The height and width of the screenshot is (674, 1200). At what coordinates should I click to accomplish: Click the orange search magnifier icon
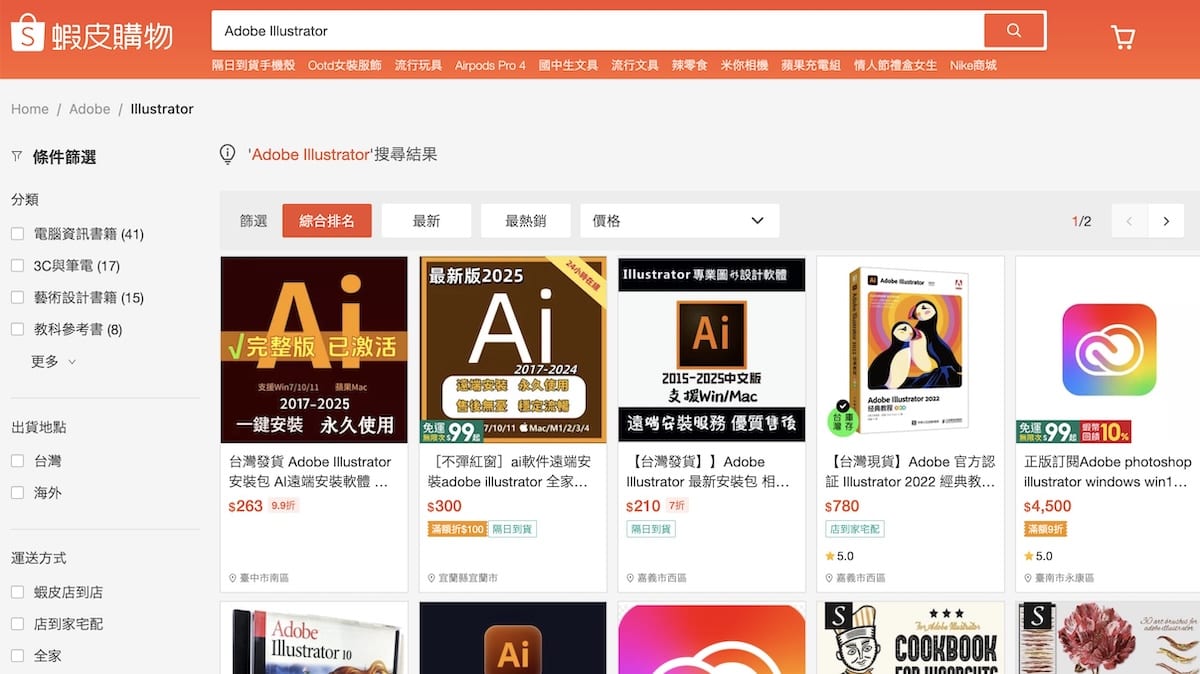coord(1014,31)
